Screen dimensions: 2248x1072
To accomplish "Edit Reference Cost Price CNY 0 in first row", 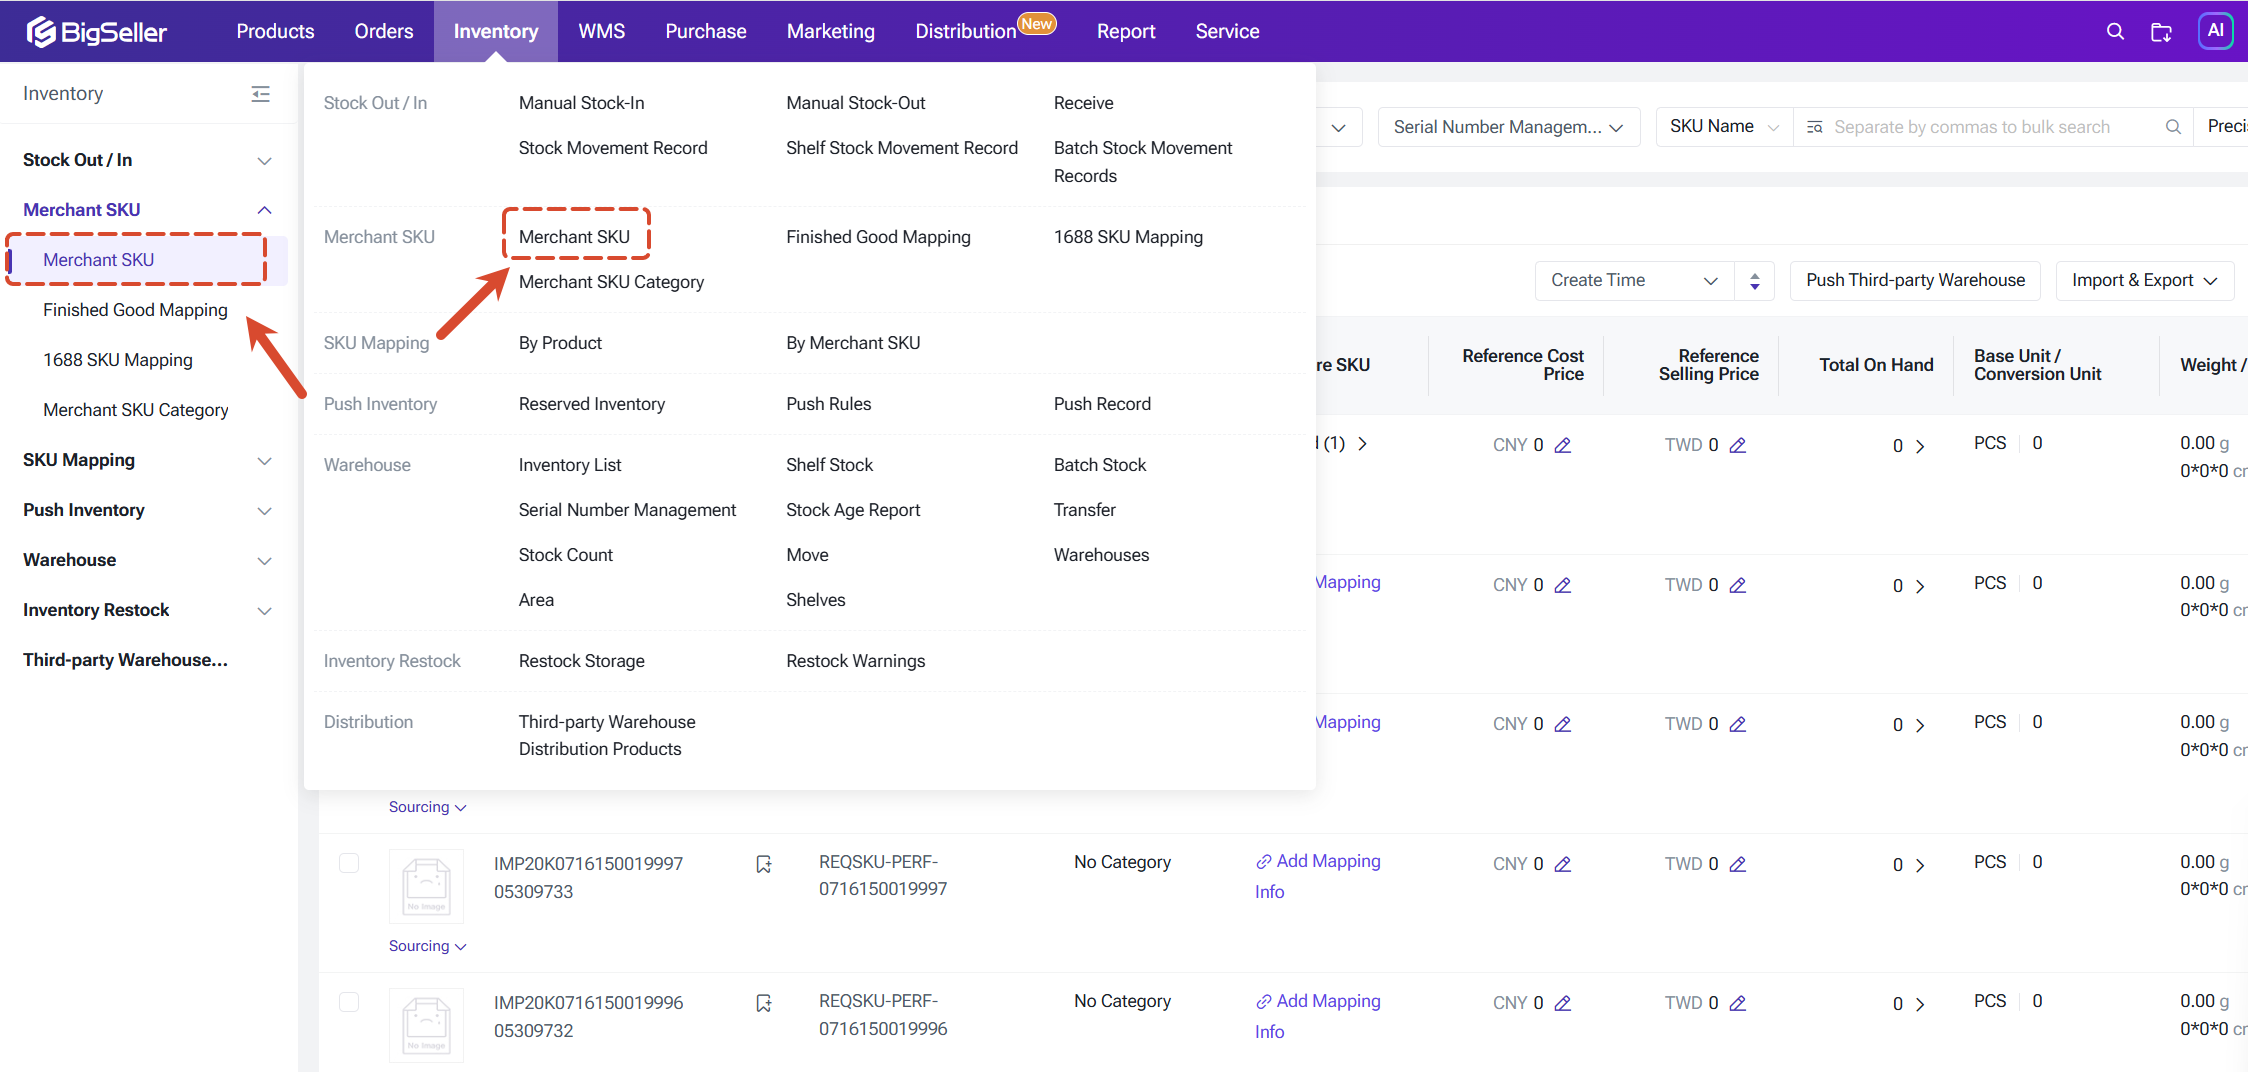I will pos(1563,445).
